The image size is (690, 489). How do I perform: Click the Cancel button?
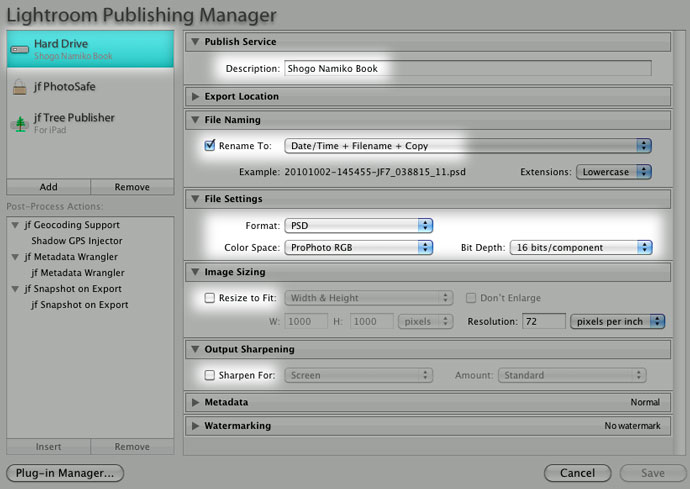click(x=577, y=473)
